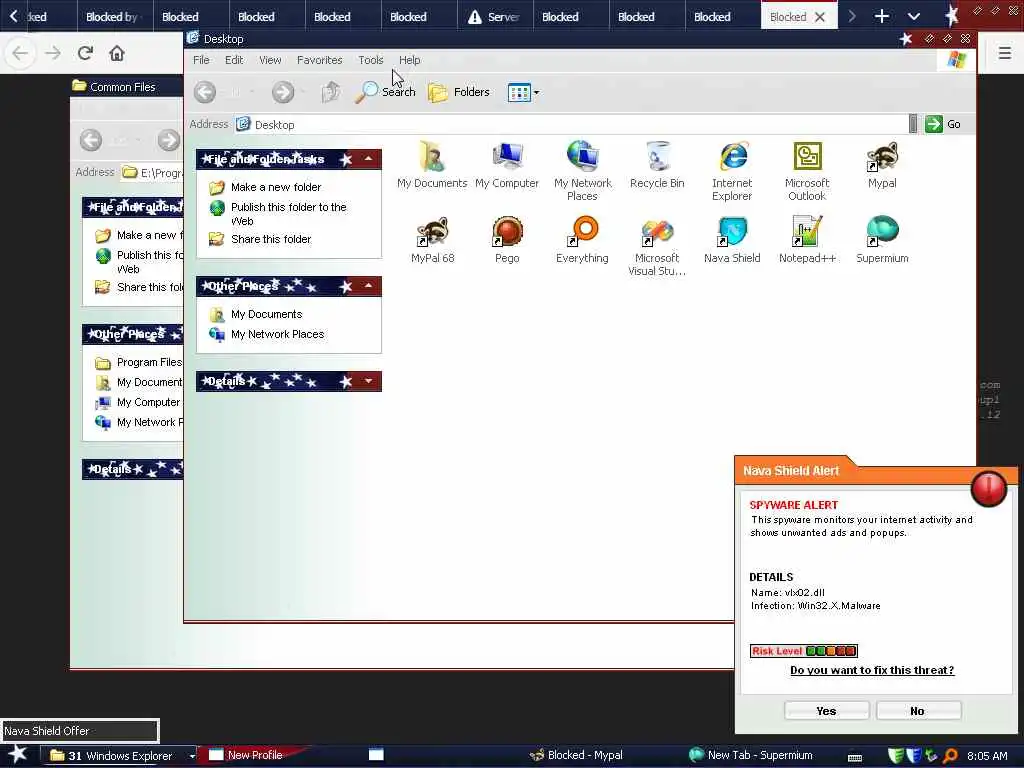Open the Edit menu
This screenshot has height=768, width=1024.
[x=234, y=60]
